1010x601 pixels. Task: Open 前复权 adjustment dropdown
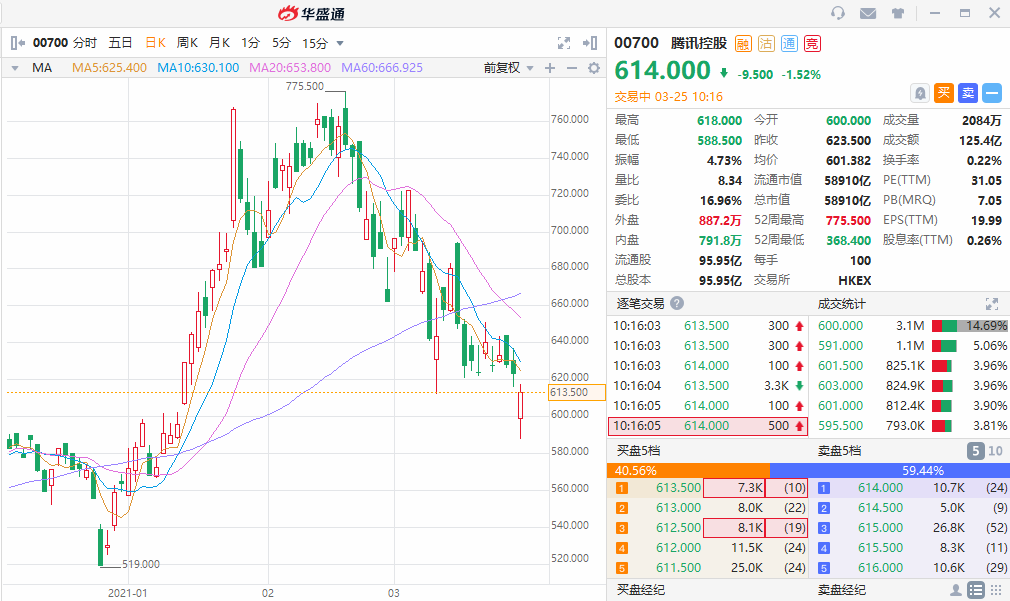point(506,68)
